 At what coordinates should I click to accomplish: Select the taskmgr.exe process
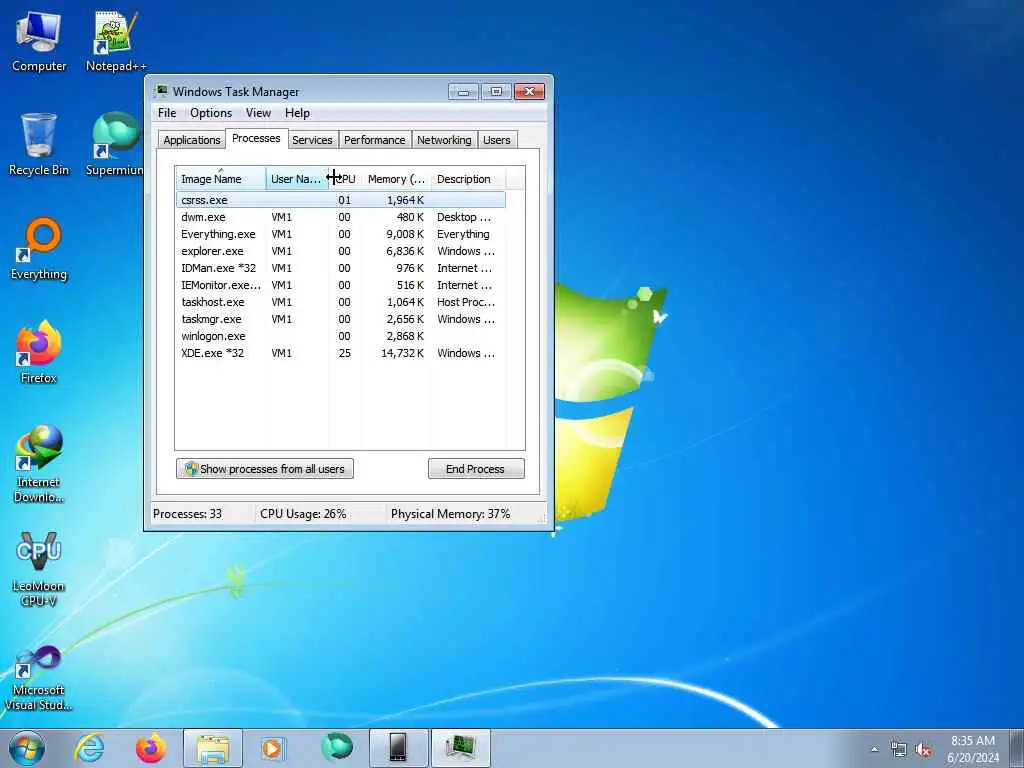point(340,319)
